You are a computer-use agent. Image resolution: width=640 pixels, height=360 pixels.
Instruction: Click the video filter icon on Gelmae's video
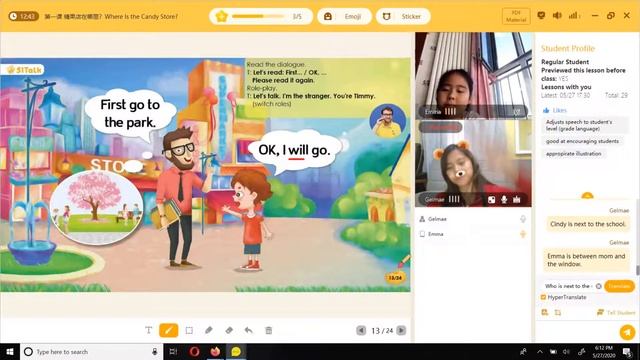pos(492,200)
